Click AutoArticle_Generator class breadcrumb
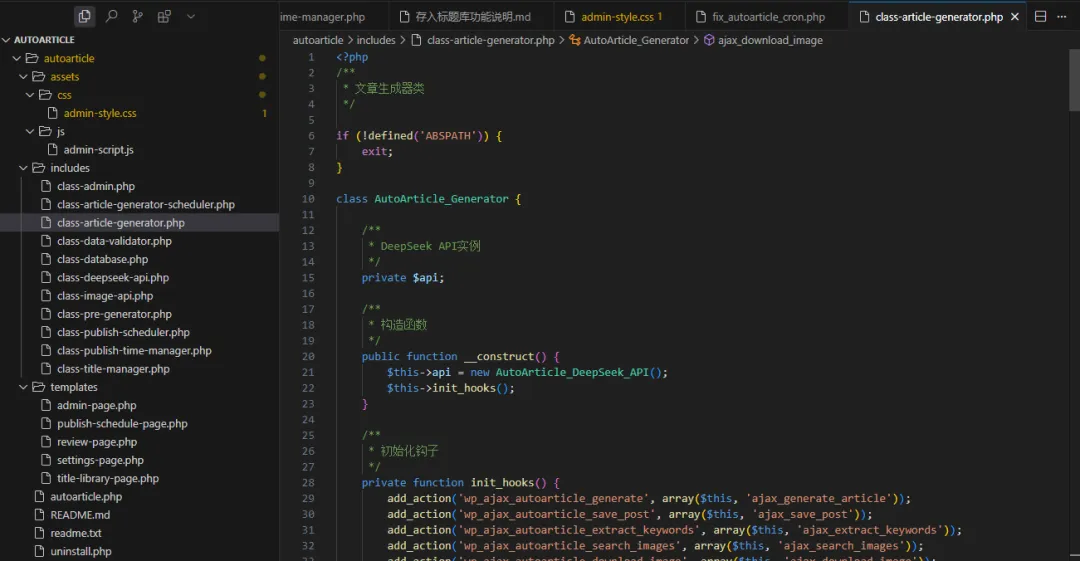 tap(636, 40)
